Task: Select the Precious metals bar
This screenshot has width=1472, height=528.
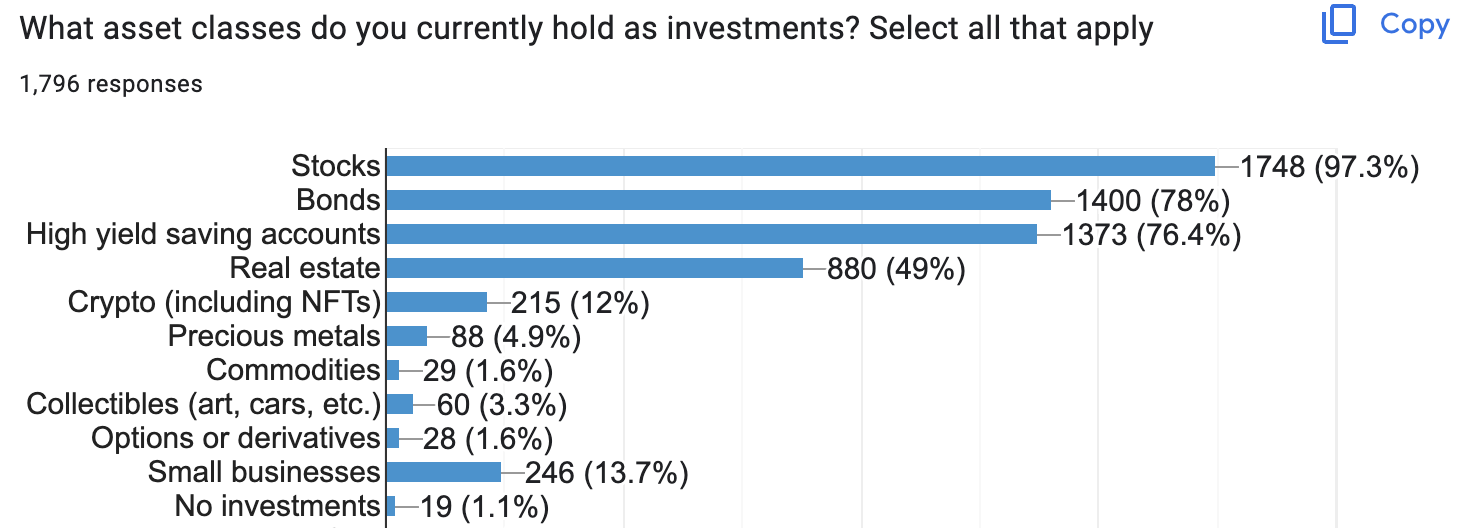Action: click(406, 336)
